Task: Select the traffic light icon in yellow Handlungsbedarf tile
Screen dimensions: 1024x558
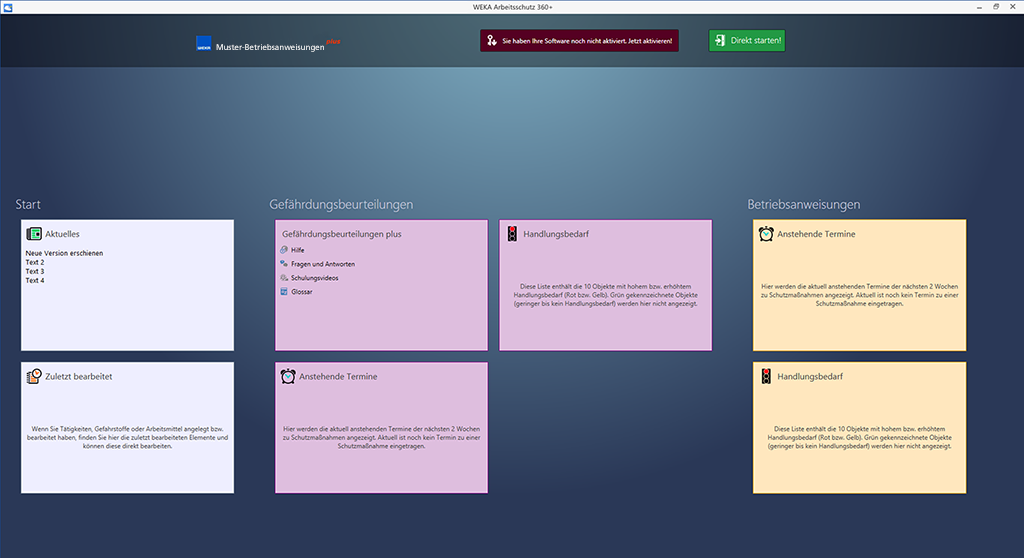Action: click(766, 376)
